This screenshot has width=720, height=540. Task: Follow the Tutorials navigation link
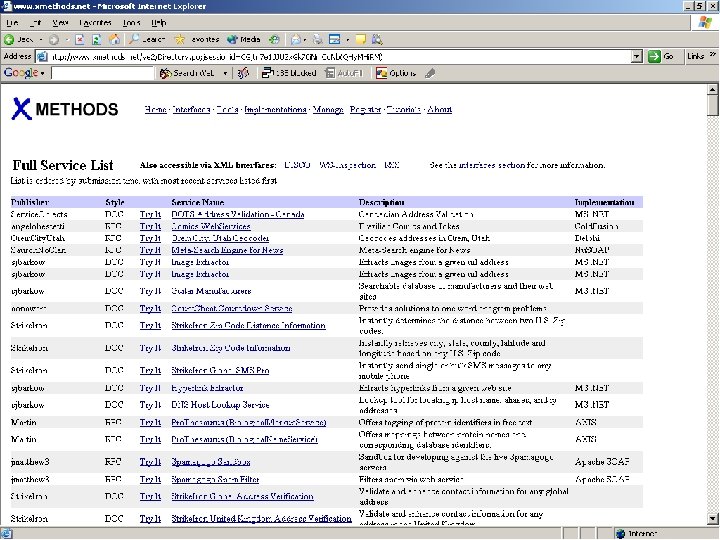coord(403,109)
